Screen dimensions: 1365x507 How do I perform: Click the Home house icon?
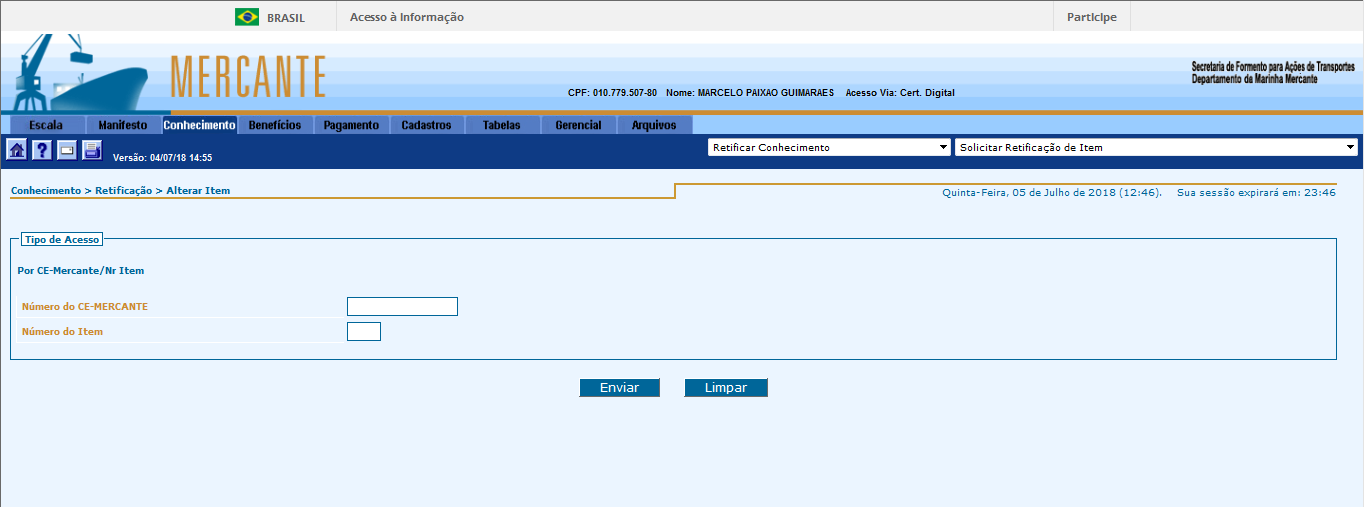tap(17, 151)
